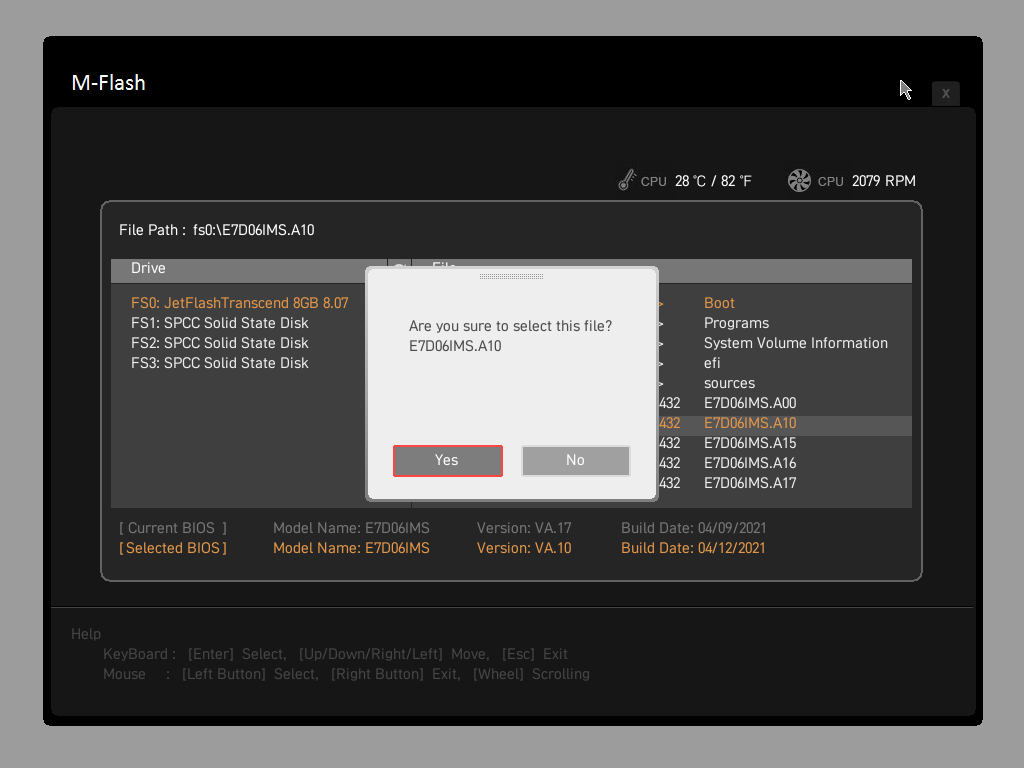The width and height of the screenshot is (1024, 768).
Task: Confirm file selection with Yes button
Action: tap(447, 460)
